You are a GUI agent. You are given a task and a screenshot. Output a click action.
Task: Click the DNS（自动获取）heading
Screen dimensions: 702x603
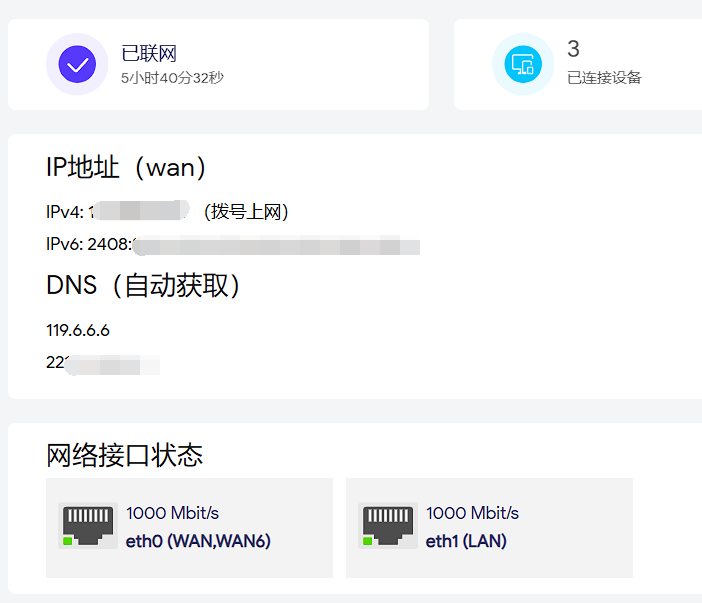click(x=144, y=286)
